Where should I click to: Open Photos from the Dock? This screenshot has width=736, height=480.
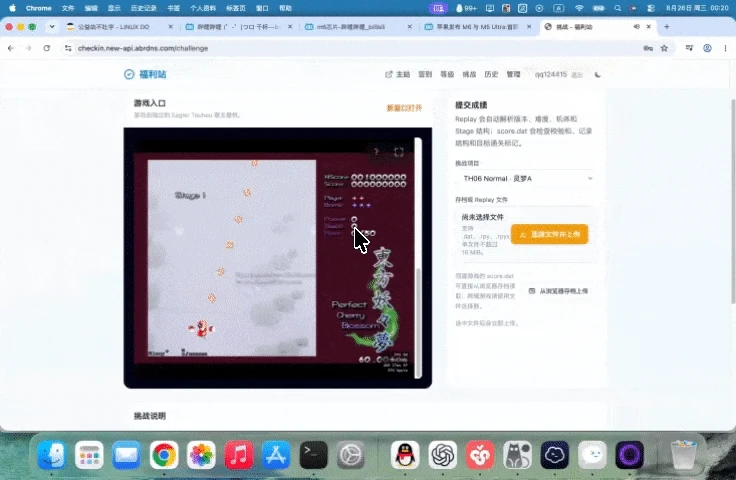[x=201, y=455]
